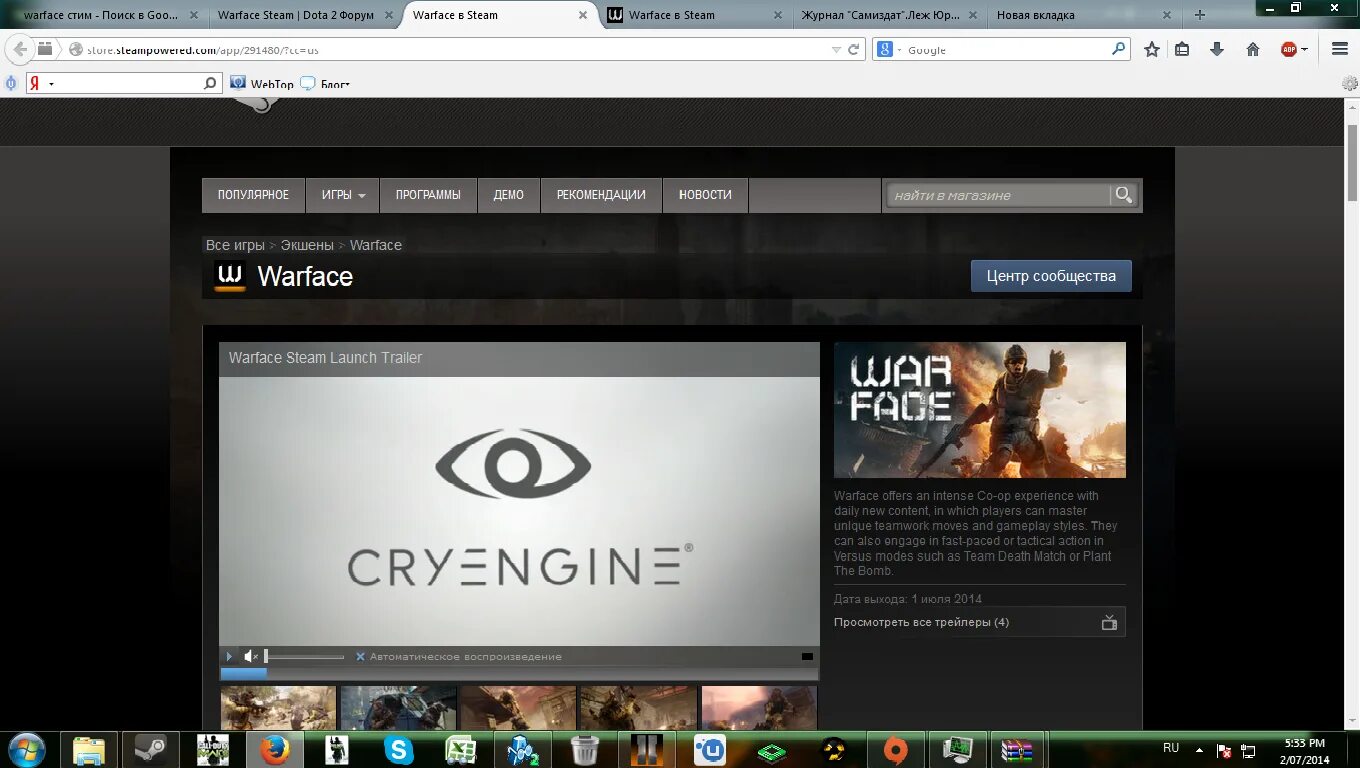Expand the Блог bookmark dropdown

tap(325, 84)
